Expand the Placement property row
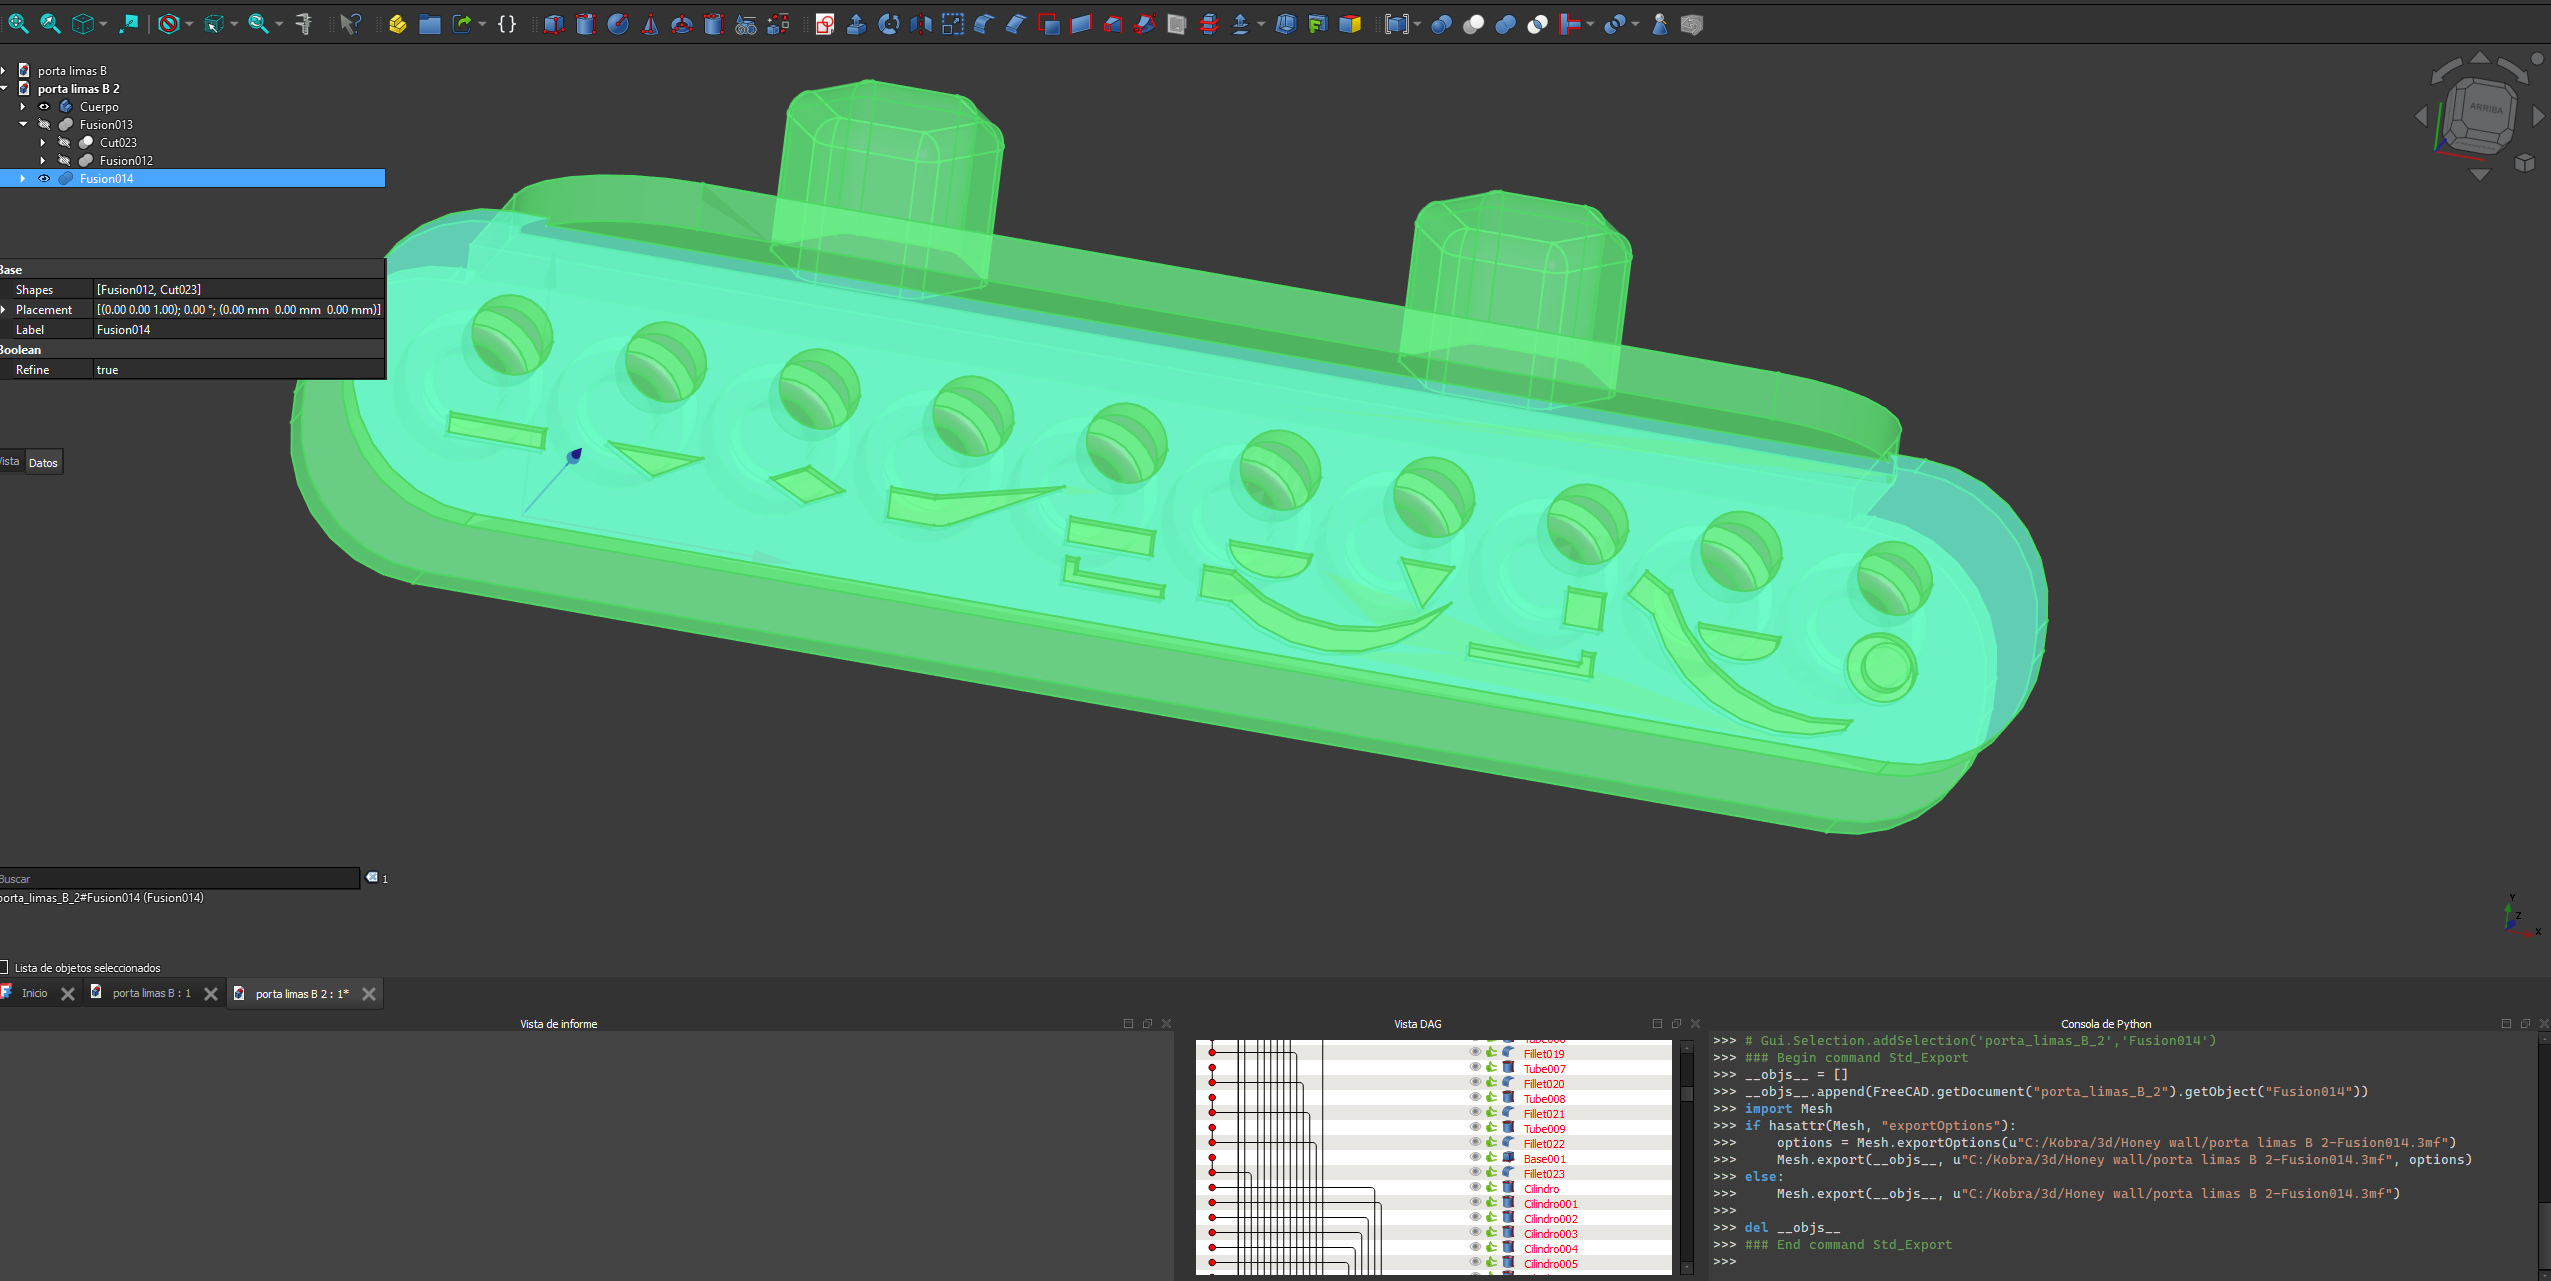 4,310
